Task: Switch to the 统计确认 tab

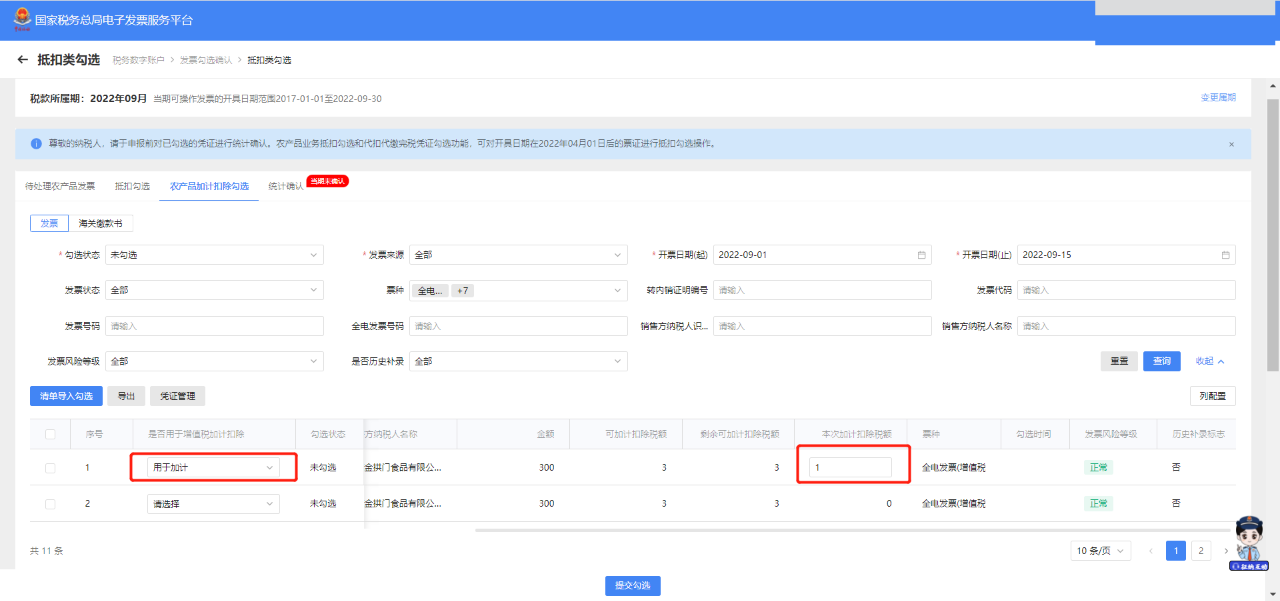Action: tap(285, 186)
